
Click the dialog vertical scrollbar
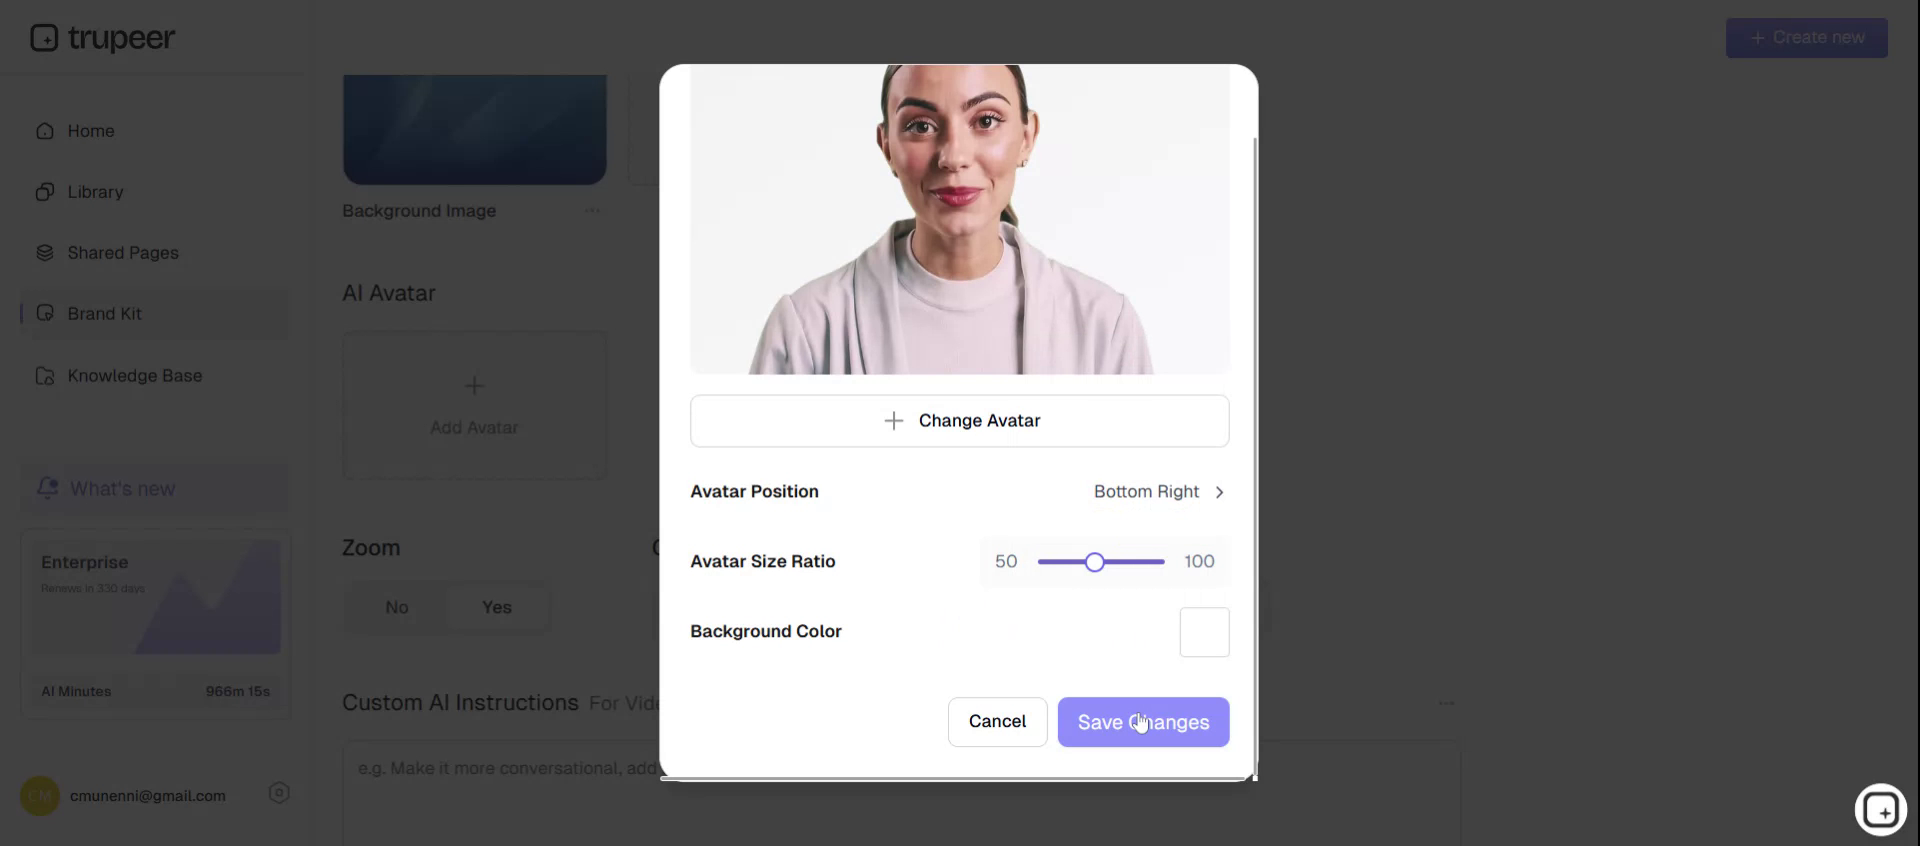coord(1254,455)
